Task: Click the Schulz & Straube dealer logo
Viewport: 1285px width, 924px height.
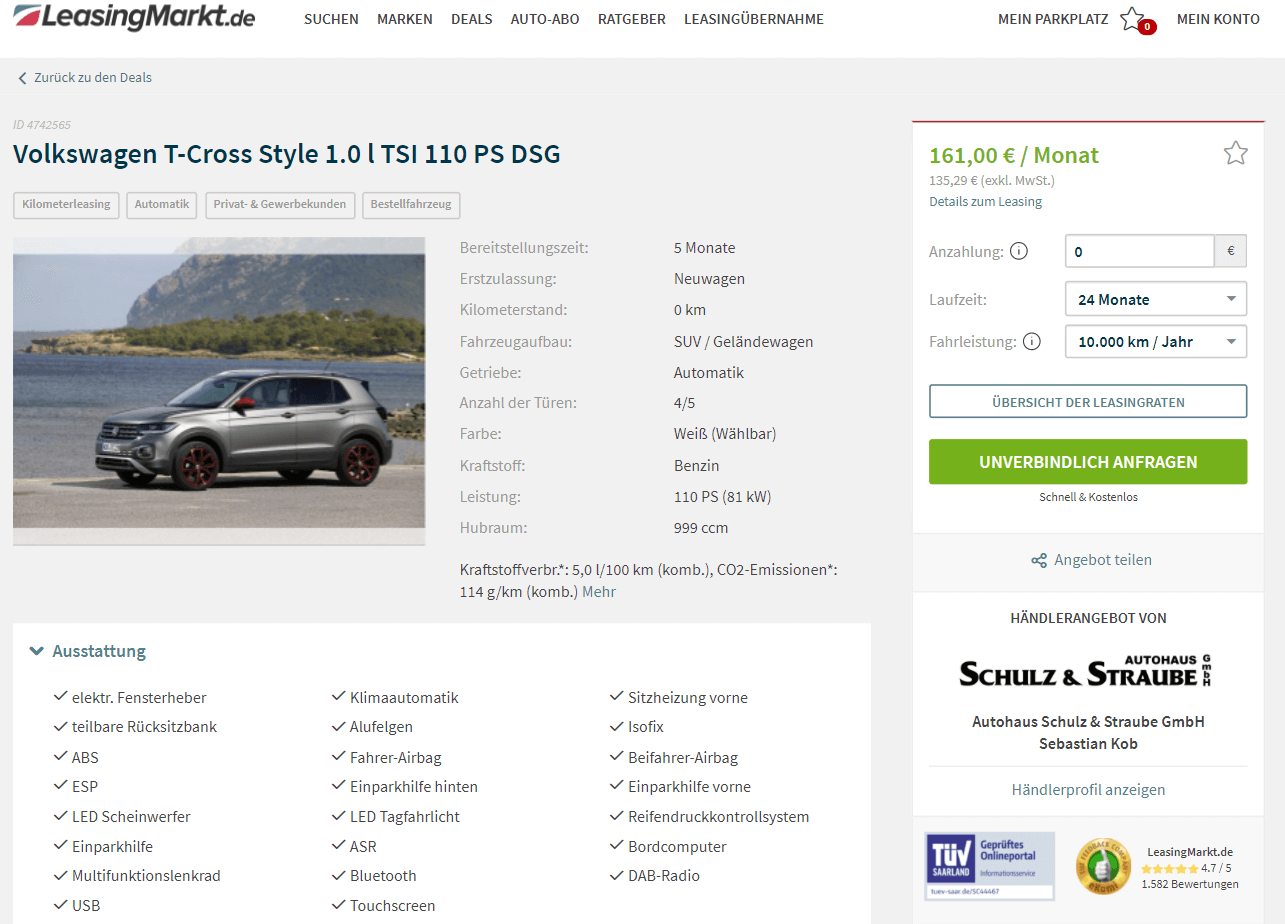Action: [x=1088, y=672]
